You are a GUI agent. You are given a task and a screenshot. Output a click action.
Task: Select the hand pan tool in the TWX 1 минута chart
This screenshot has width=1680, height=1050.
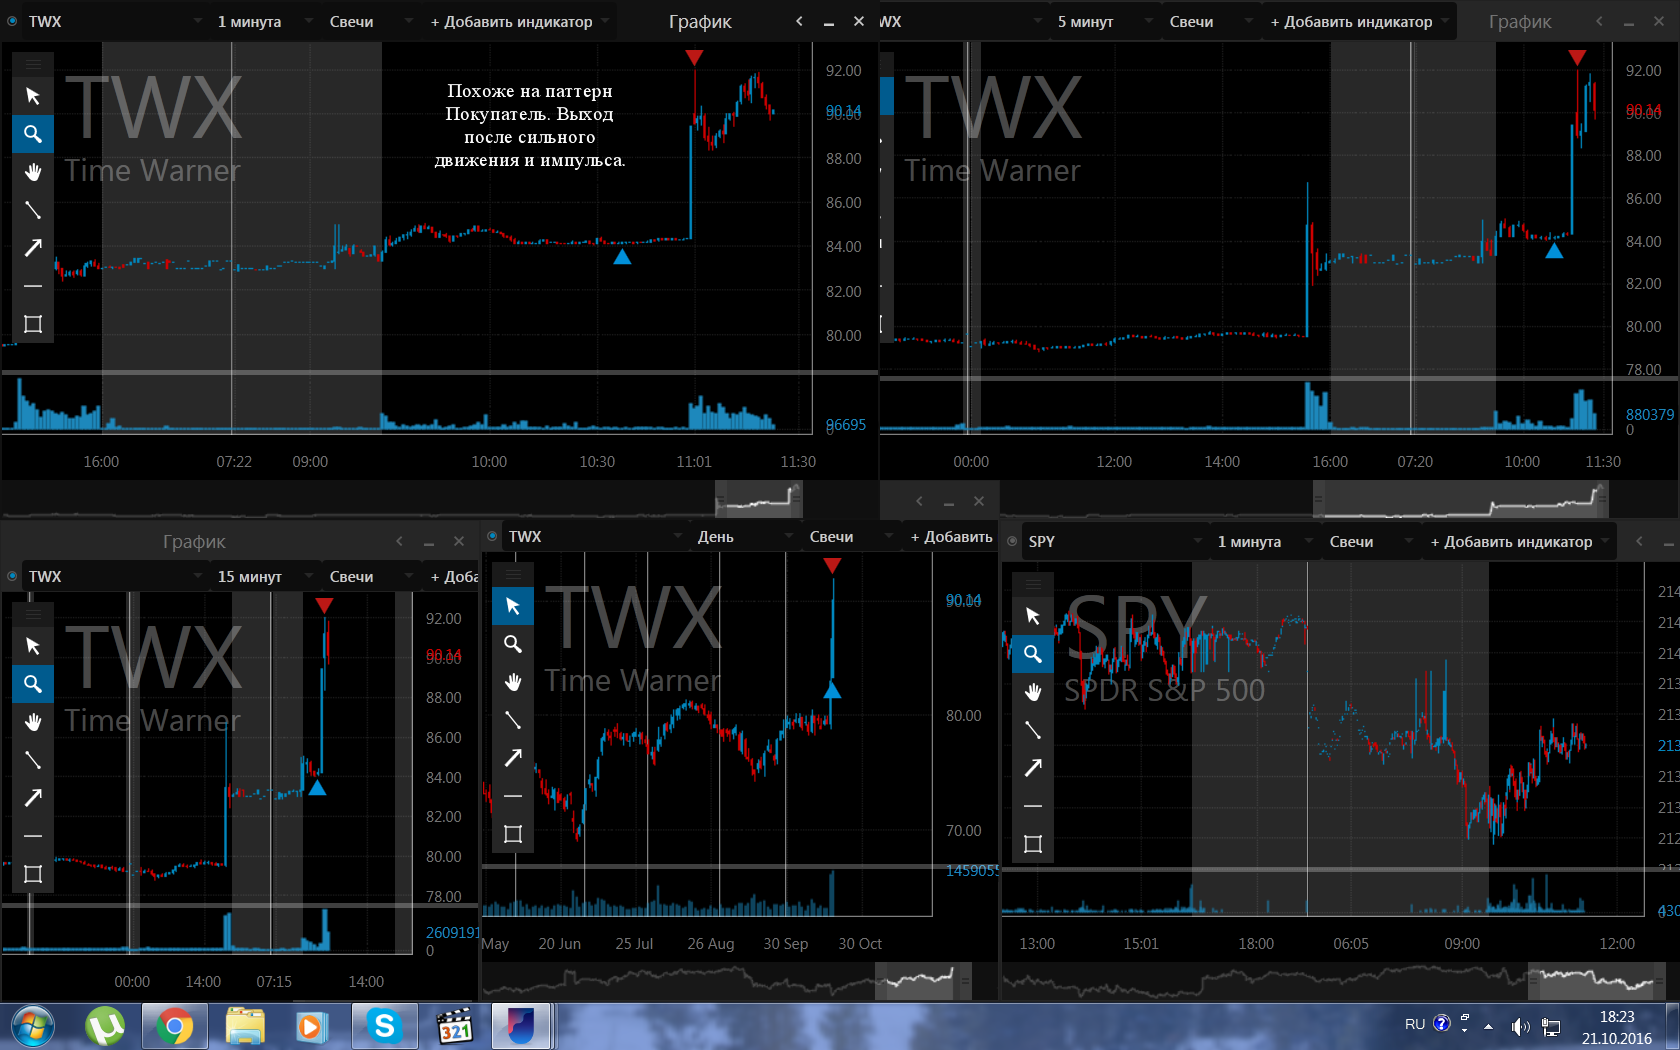tap(33, 172)
